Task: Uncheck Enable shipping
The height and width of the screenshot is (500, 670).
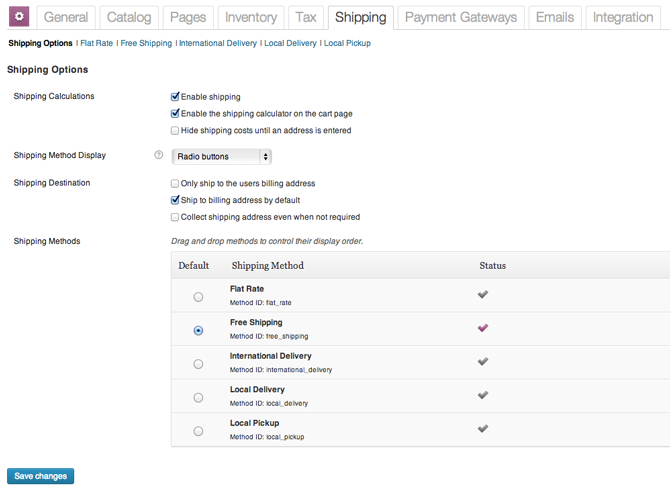Action: point(175,97)
